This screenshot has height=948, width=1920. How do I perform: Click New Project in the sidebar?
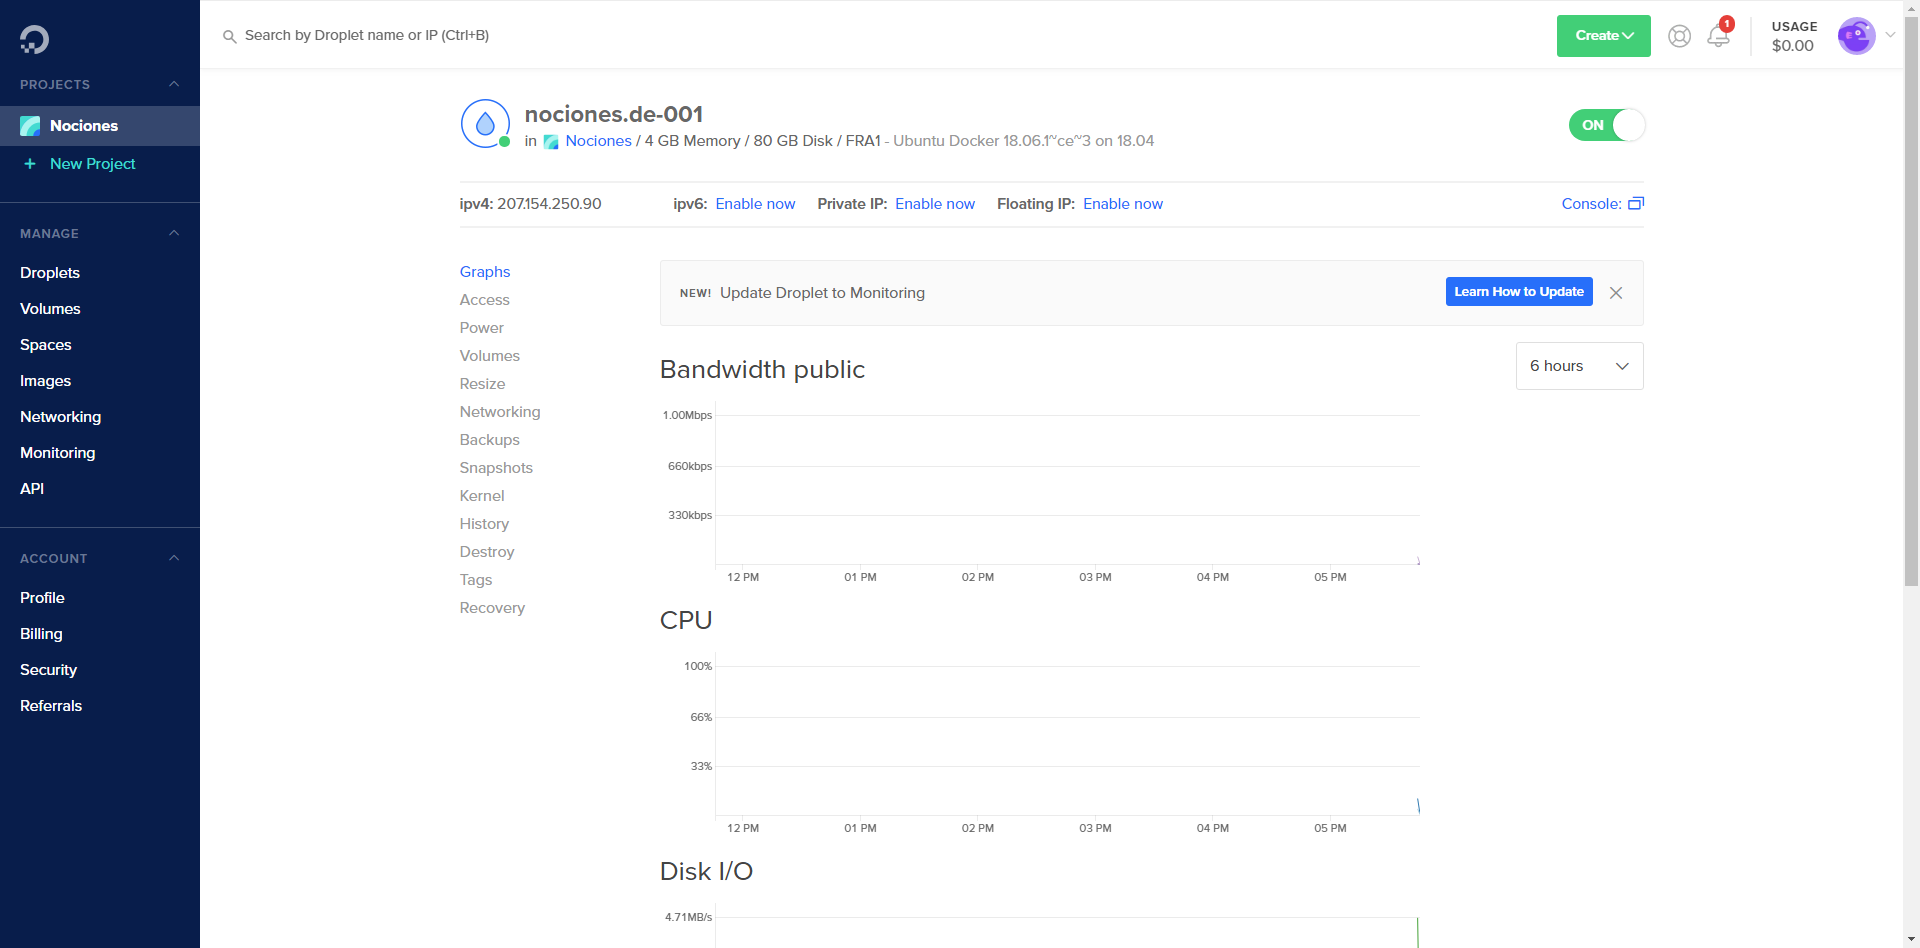point(92,164)
